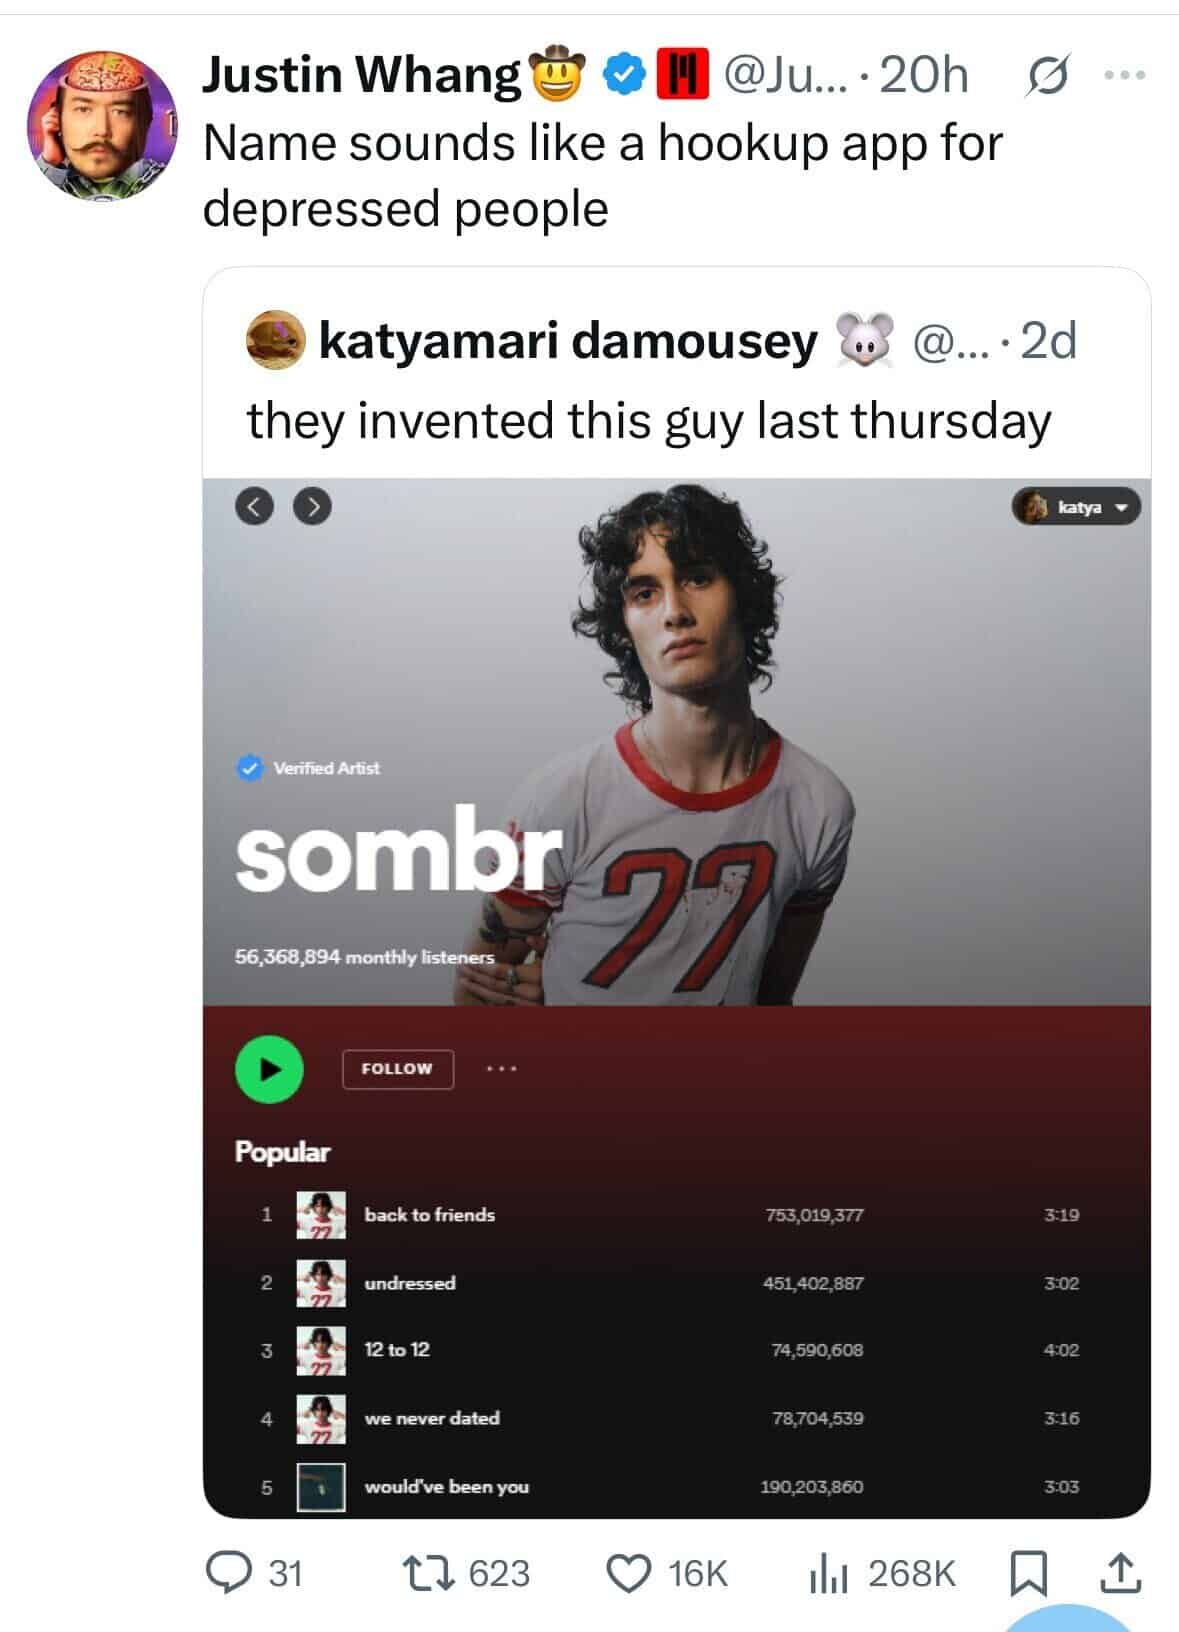
Task: Click the blue verified checkmark badge
Action: [x=626, y=75]
